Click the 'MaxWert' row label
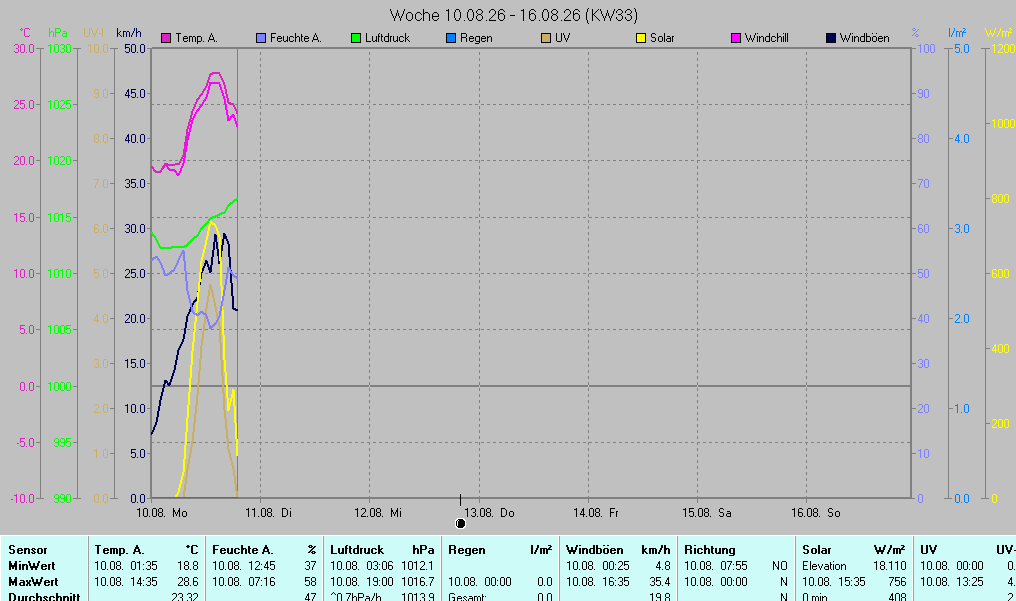 pyautogui.click(x=33, y=582)
